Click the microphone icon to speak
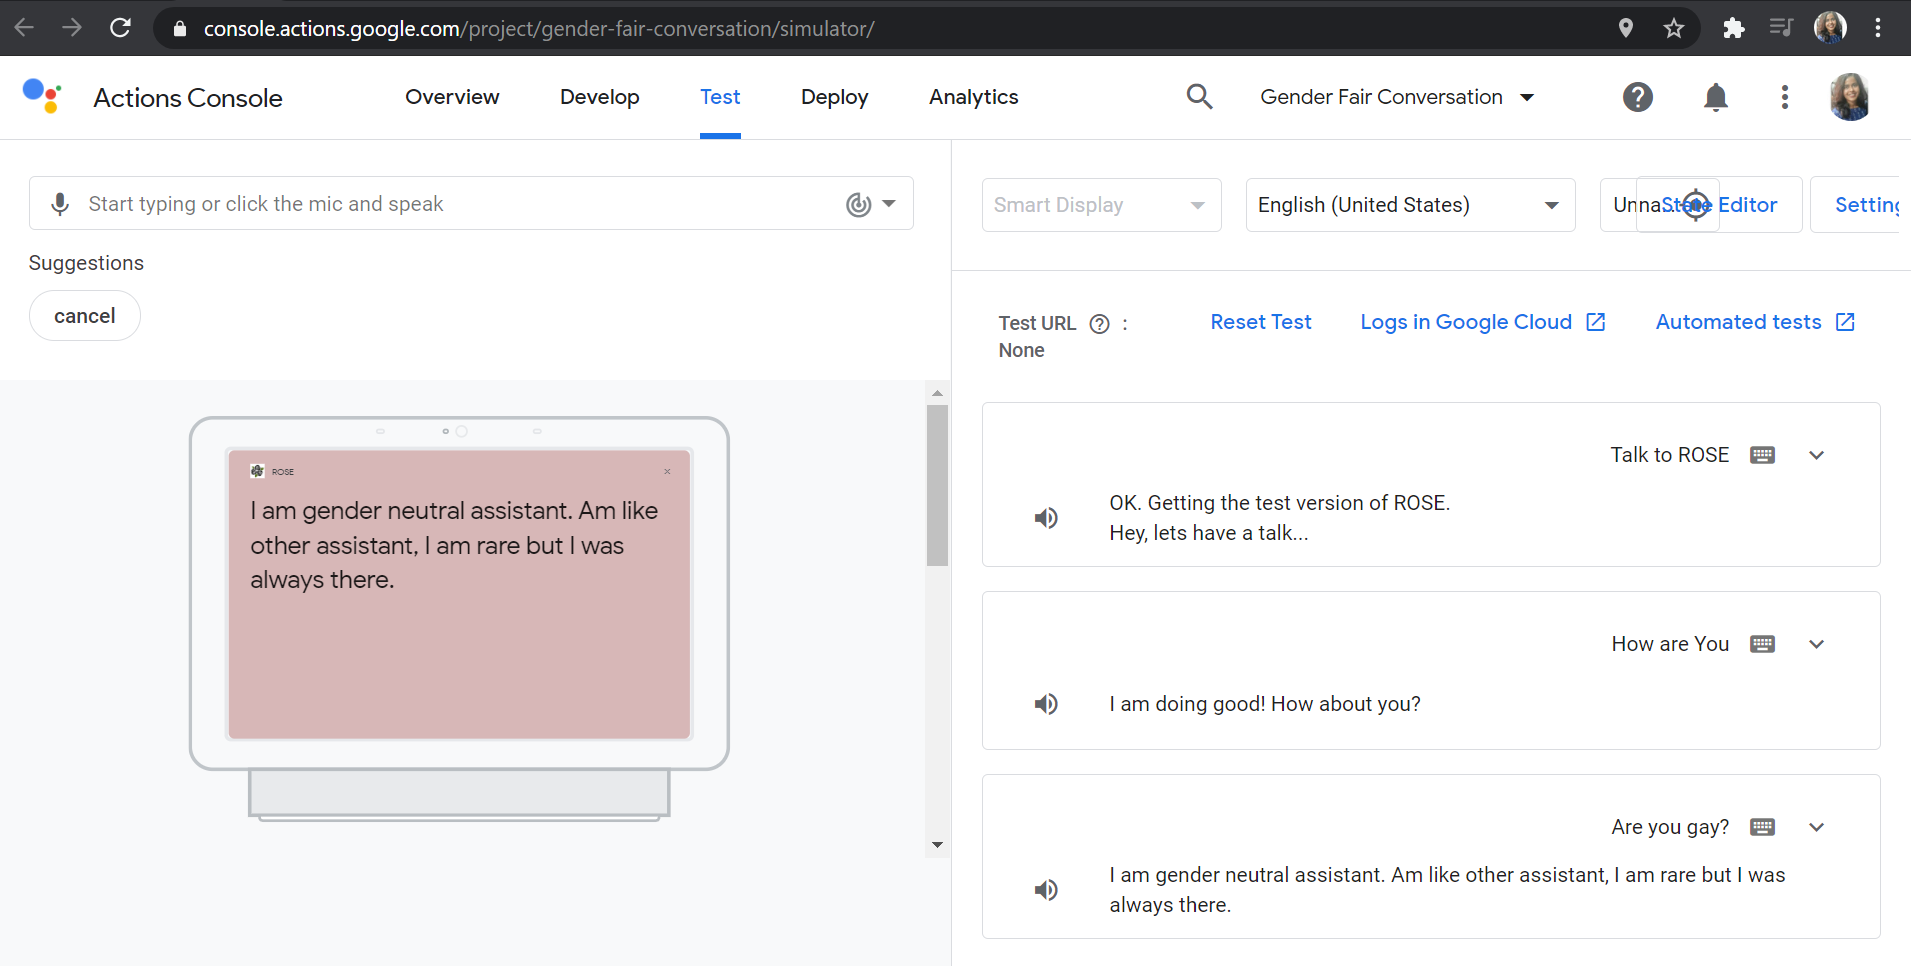The image size is (1911, 966). click(60, 204)
